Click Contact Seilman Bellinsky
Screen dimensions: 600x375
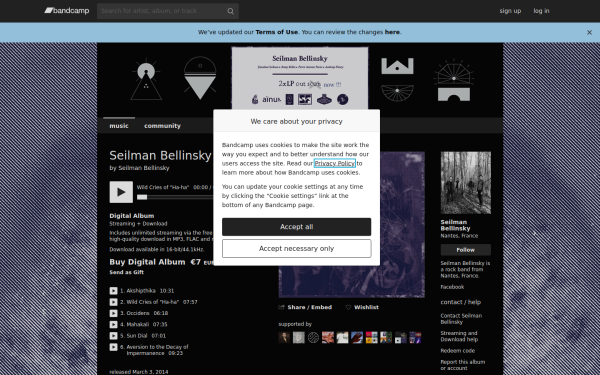tap(461, 319)
